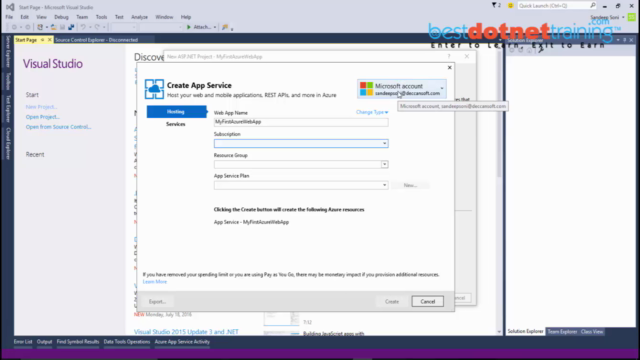Open the Find Symbol Results tab

pyautogui.click(x=78, y=342)
